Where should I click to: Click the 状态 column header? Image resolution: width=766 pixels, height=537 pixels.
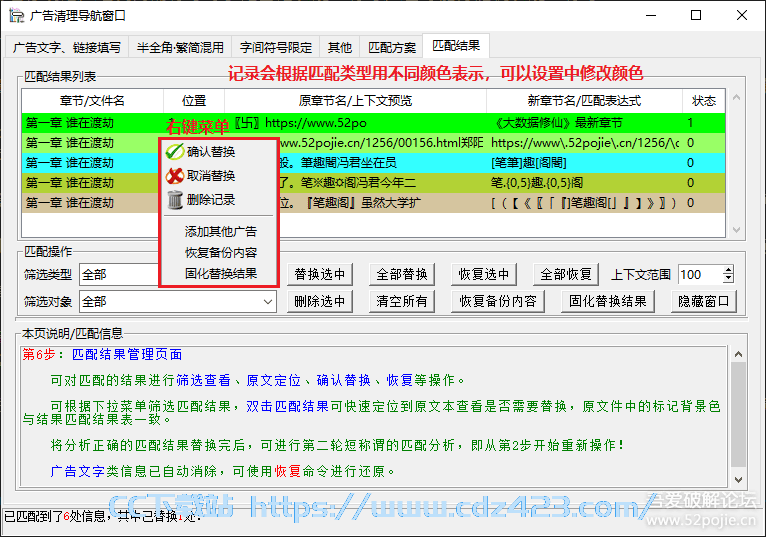pos(704,101)
